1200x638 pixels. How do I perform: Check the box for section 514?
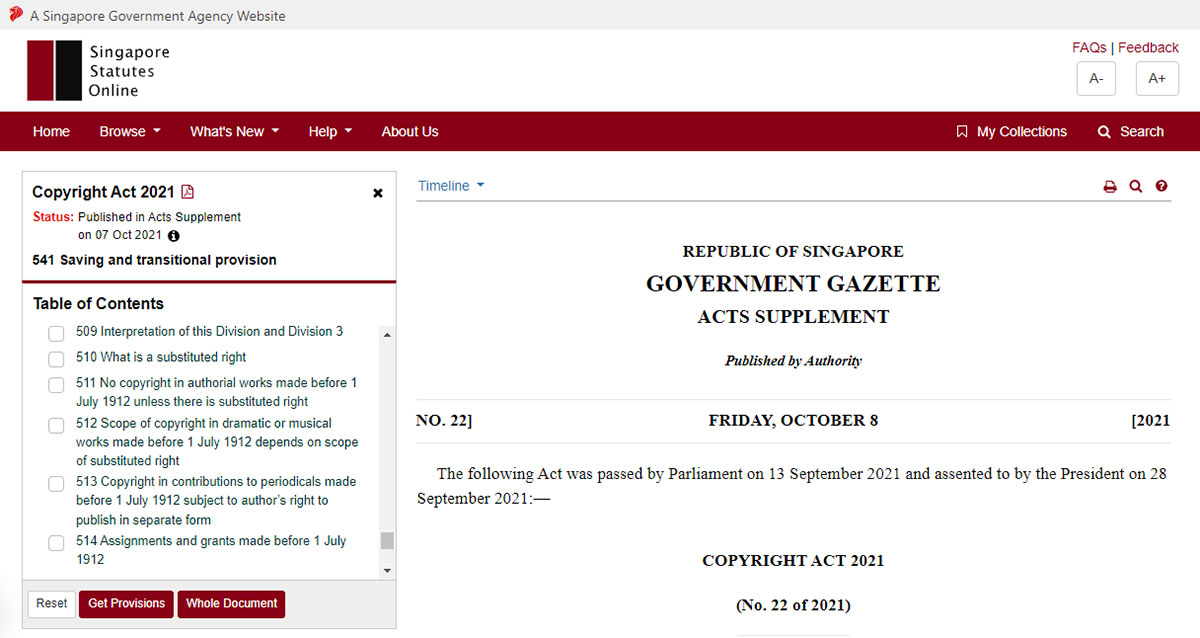57,543
